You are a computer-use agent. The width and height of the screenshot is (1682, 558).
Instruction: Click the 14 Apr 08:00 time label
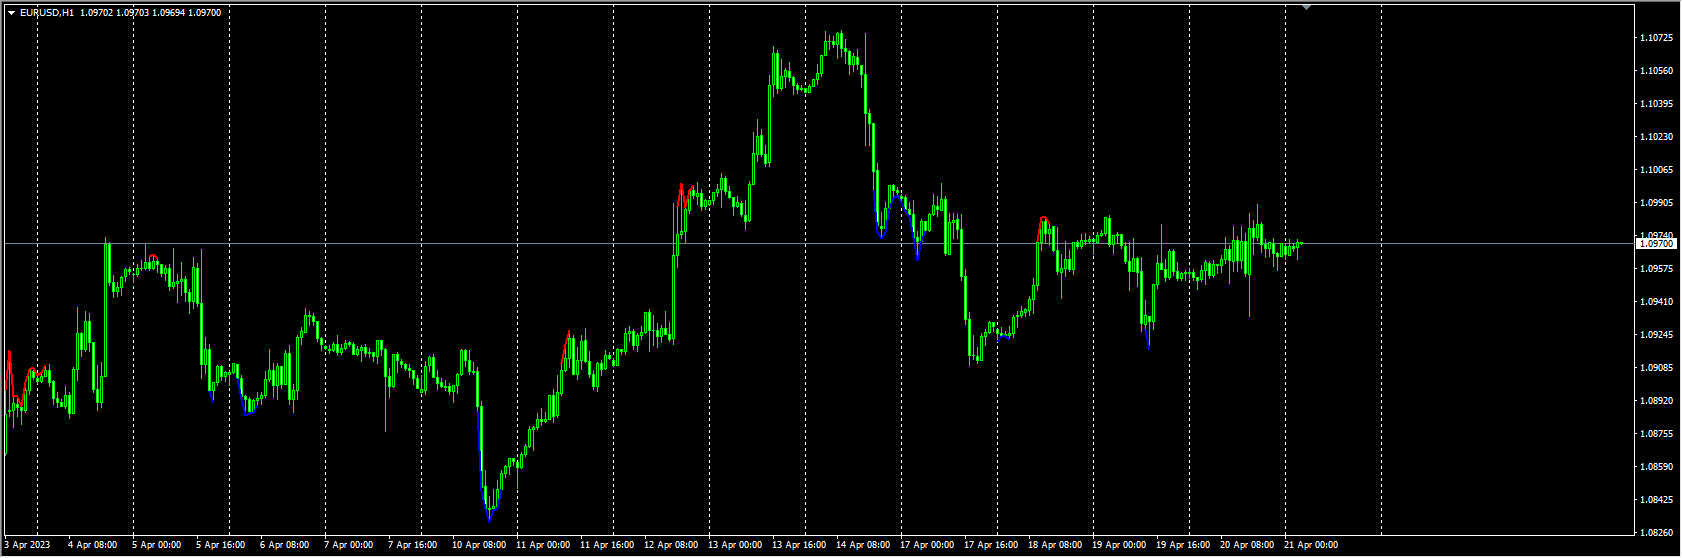[863, 545]
